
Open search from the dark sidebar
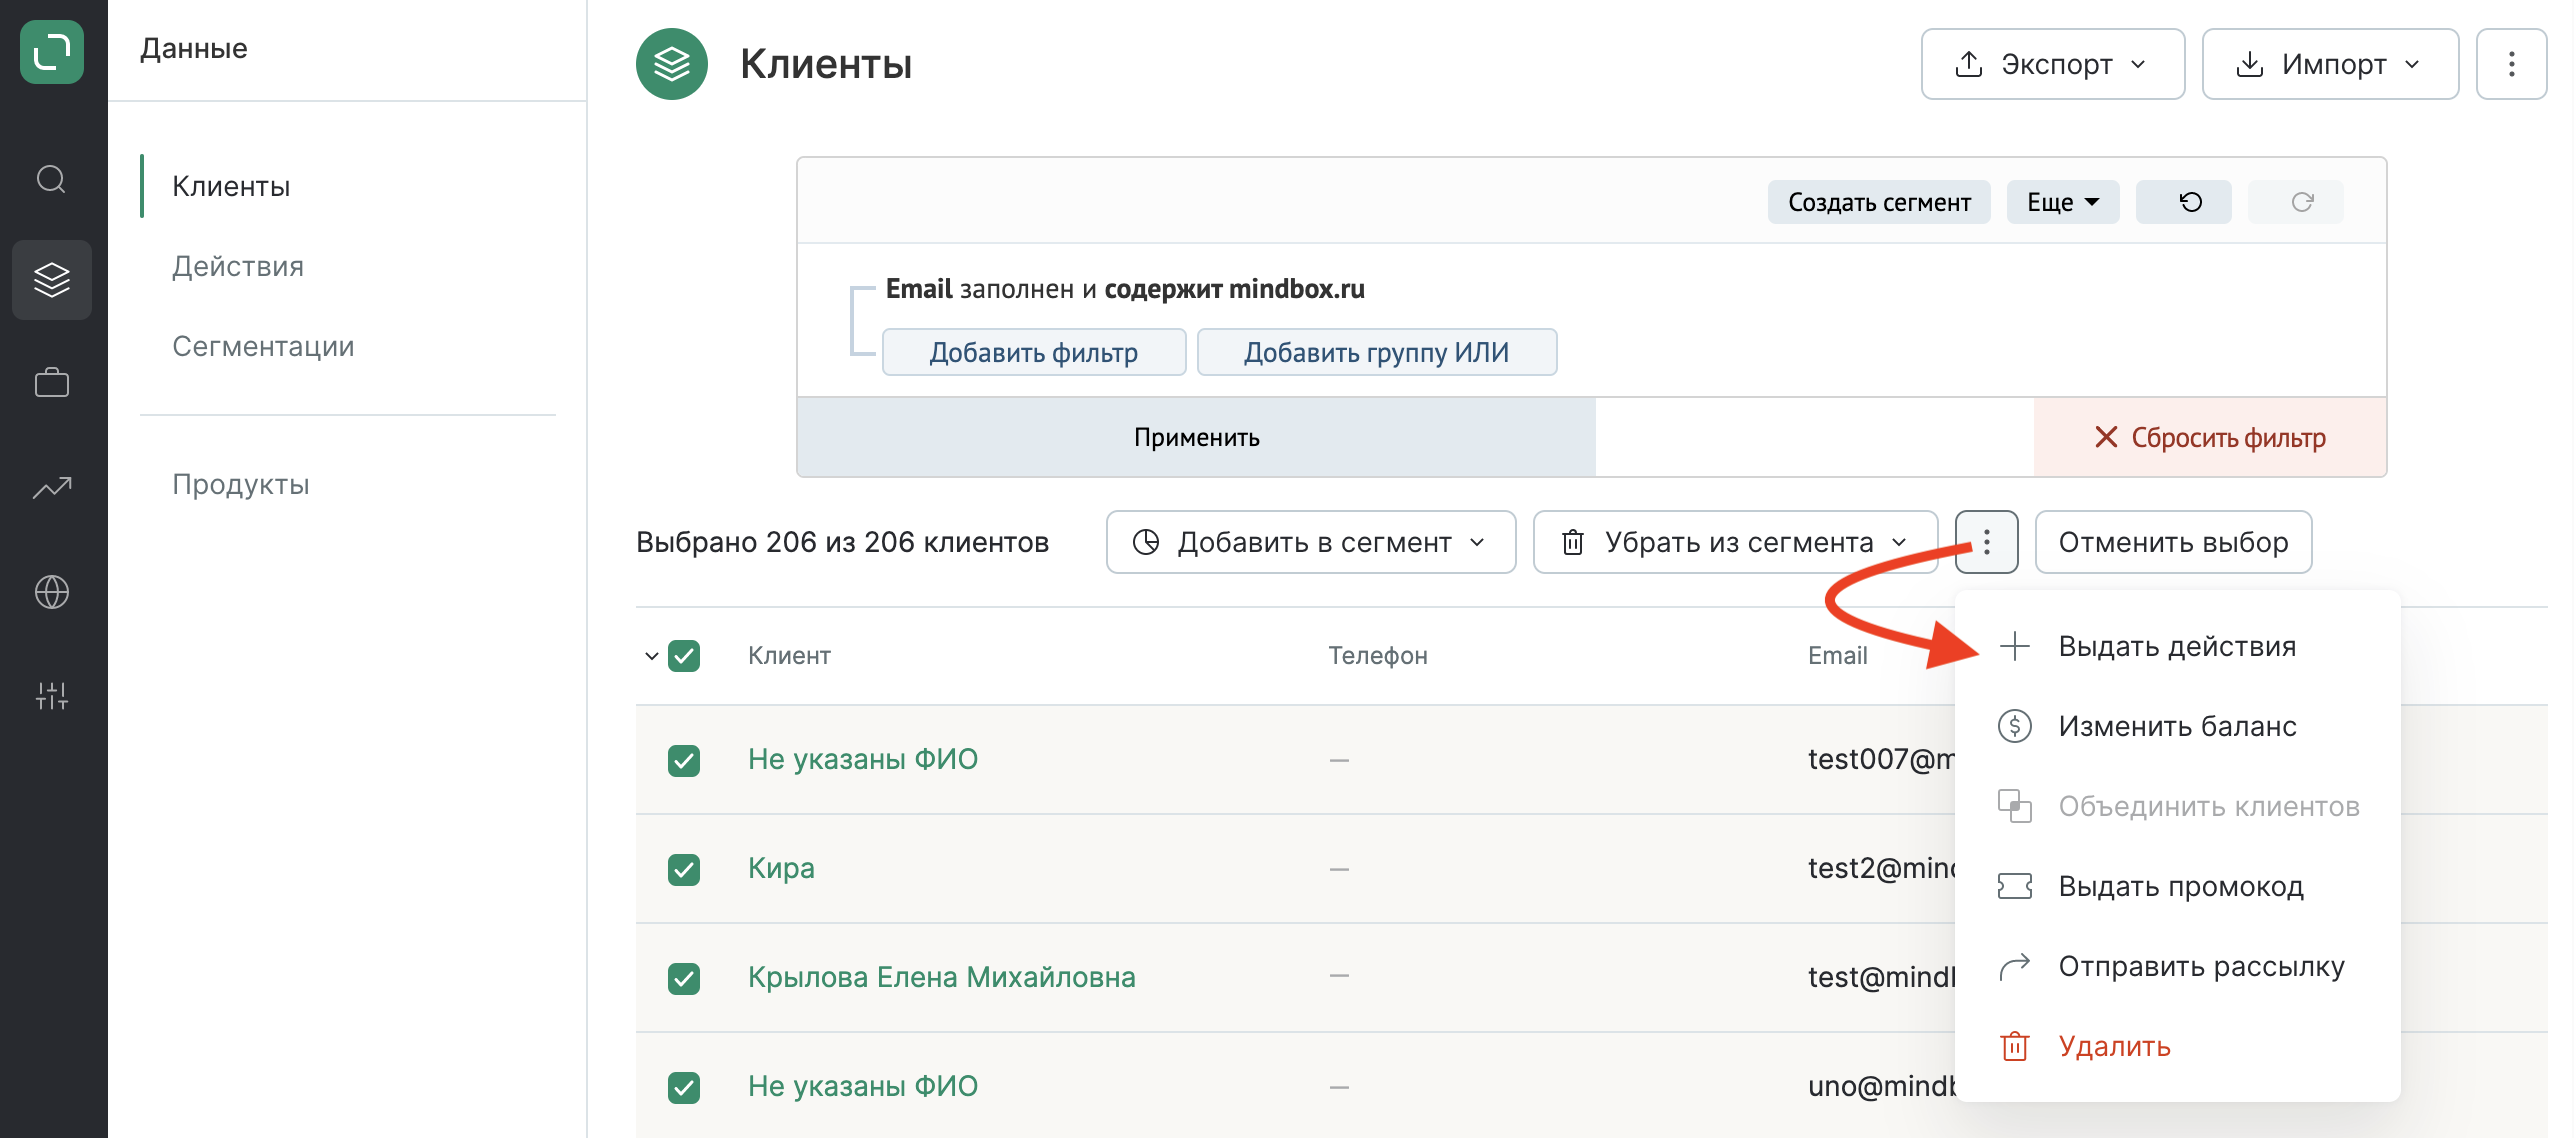click(52, 180)
